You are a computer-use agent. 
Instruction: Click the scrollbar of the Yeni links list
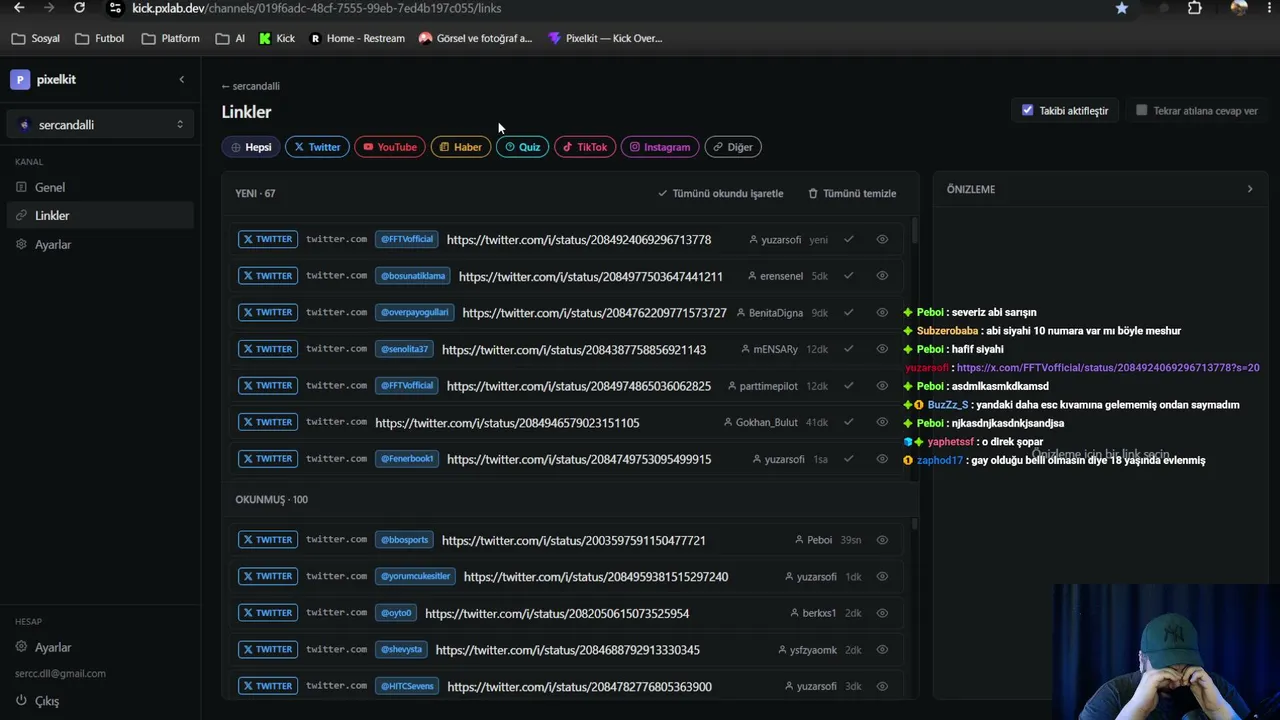point(914,232)
